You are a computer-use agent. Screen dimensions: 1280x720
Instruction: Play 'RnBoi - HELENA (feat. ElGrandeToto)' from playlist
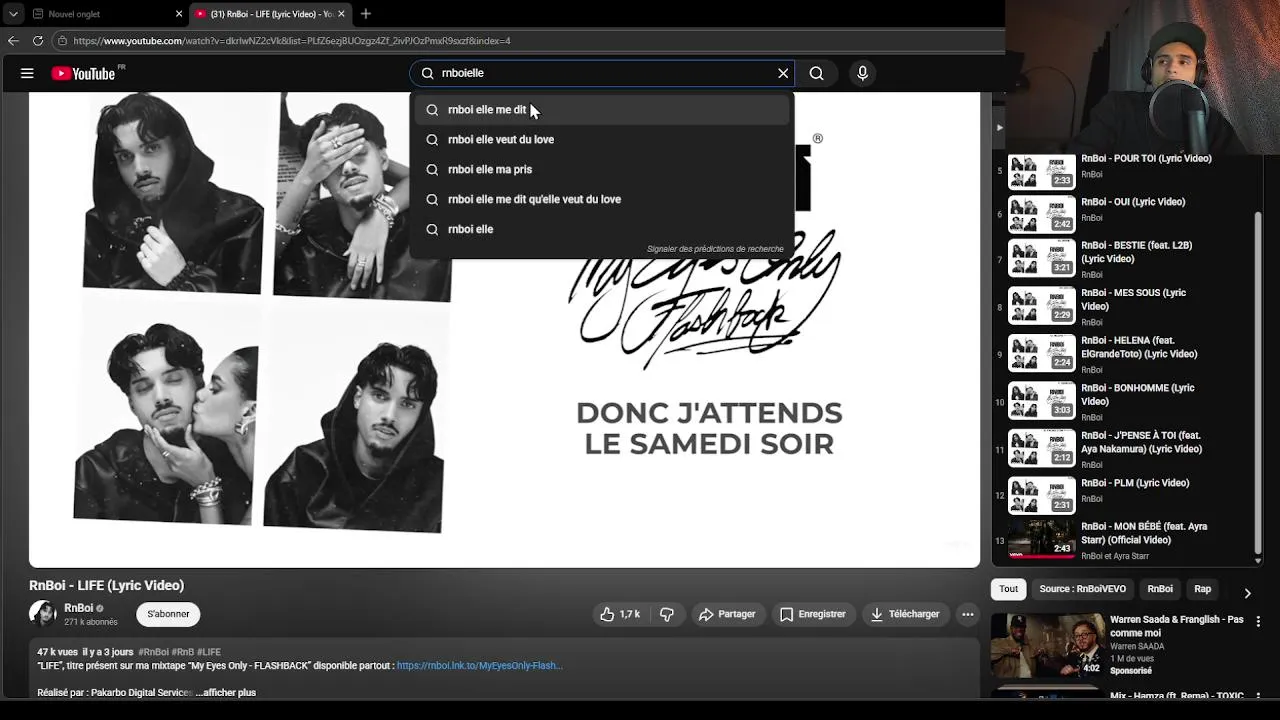pyautogui.click(x=1122, y=354)
